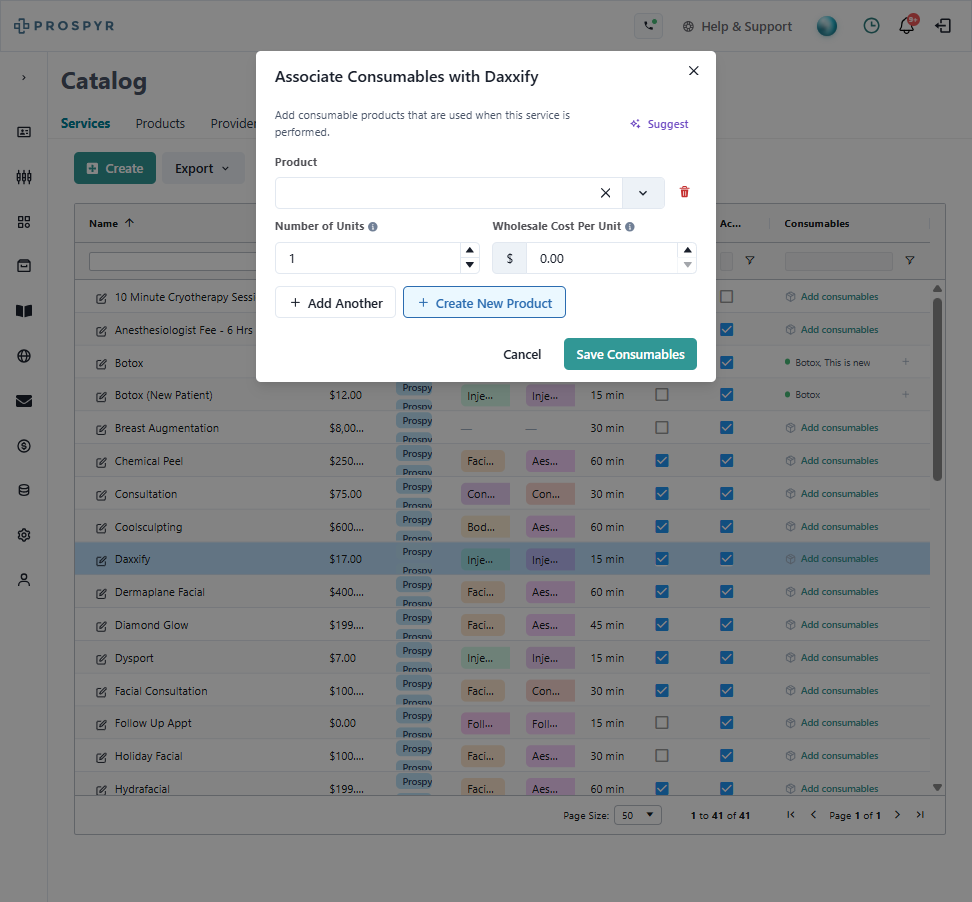Uncheck active checkbox in Dysport row
Image resolution: width=972 pixels, height=902 pixels.
727,658
